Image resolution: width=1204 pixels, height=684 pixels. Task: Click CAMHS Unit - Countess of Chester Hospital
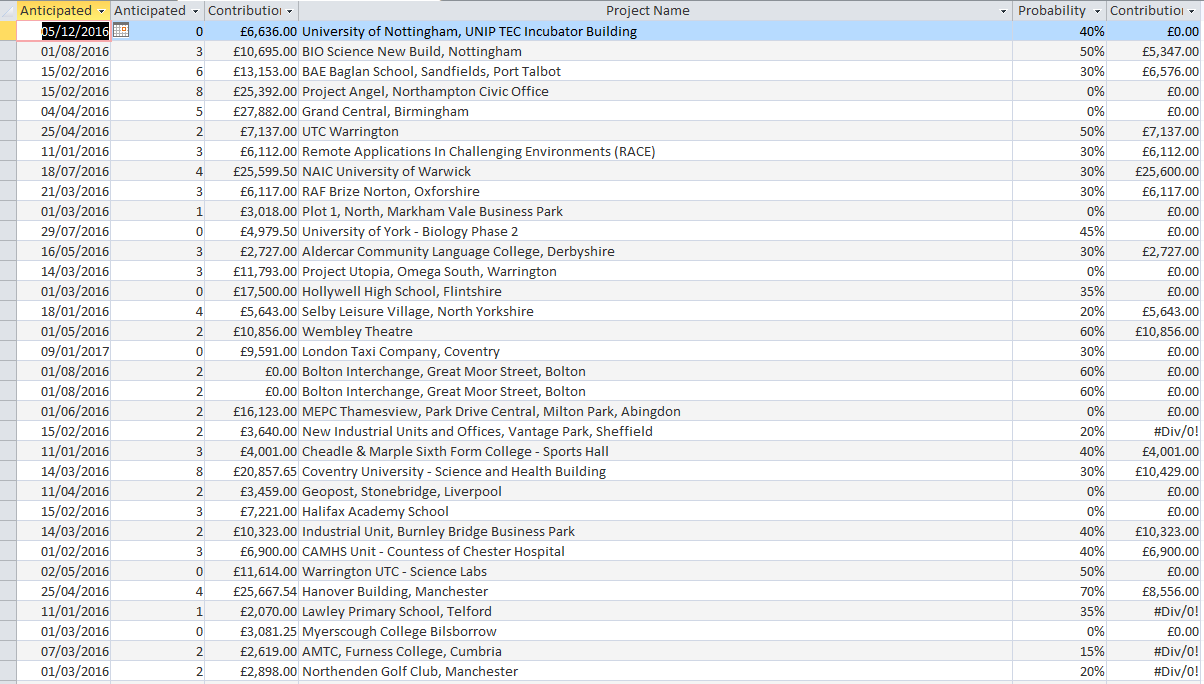click(x=433, y=551)
